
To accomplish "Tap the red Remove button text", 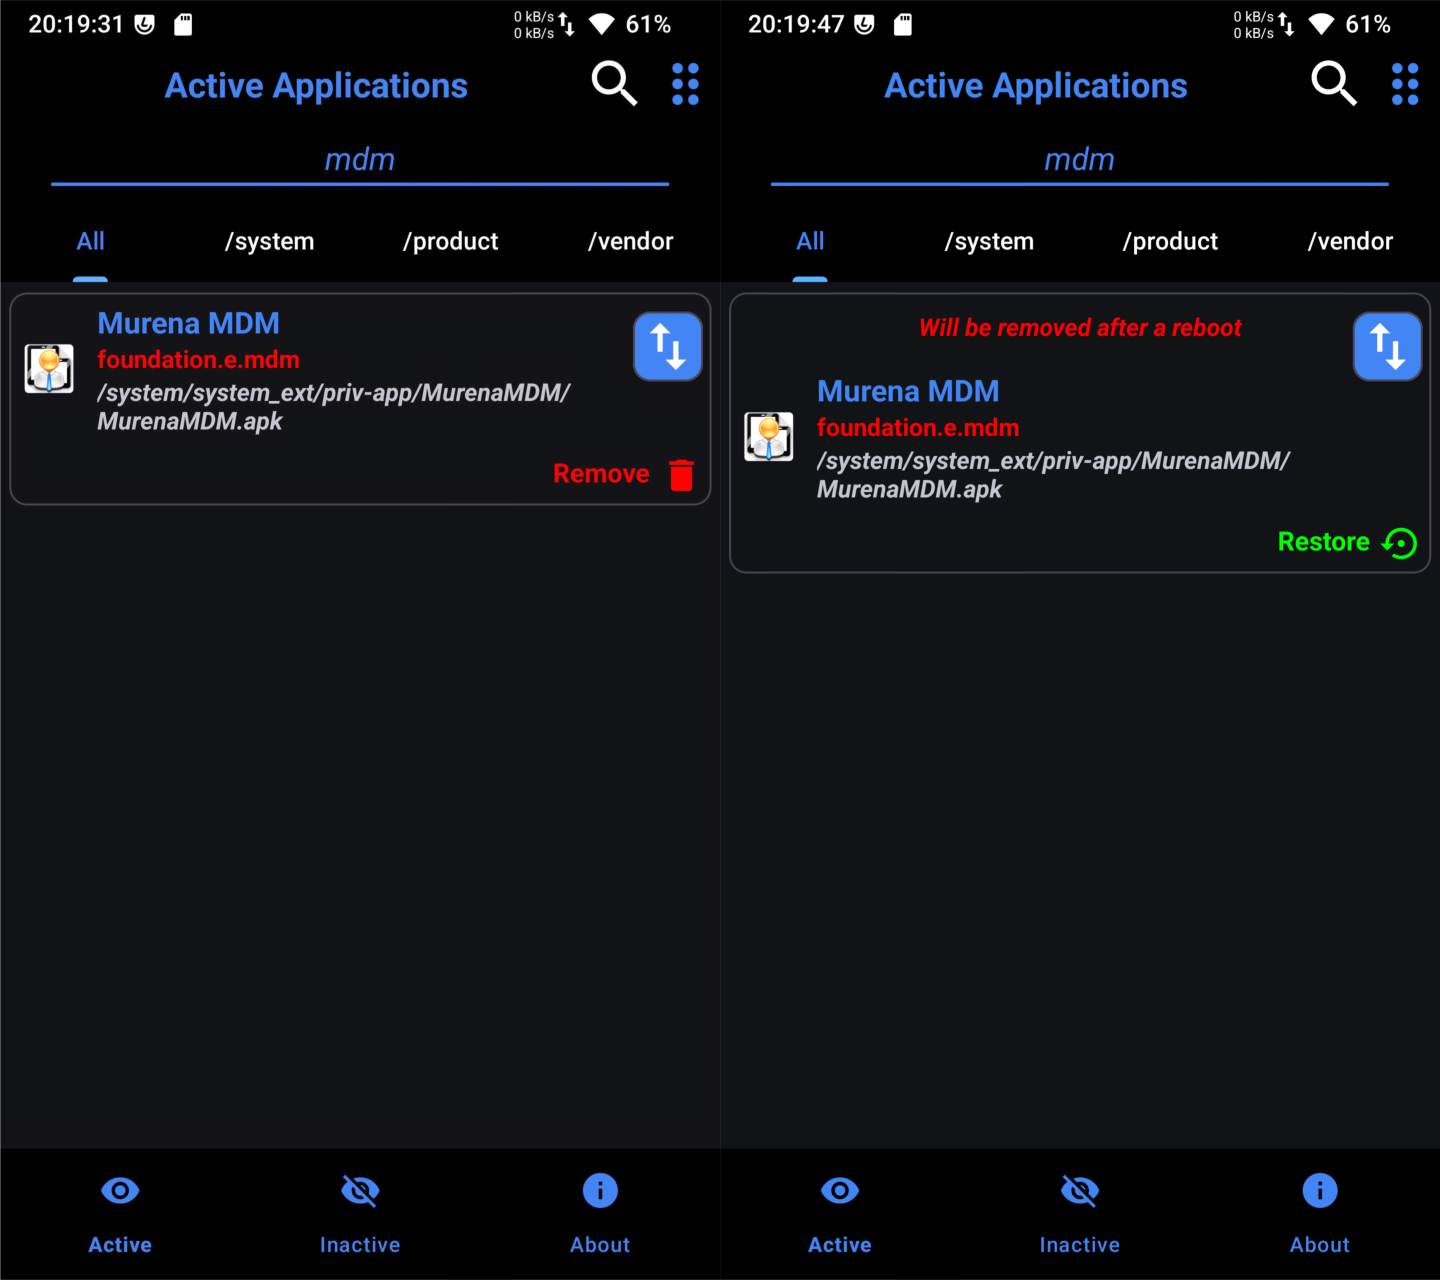I will tap(601, 474).
